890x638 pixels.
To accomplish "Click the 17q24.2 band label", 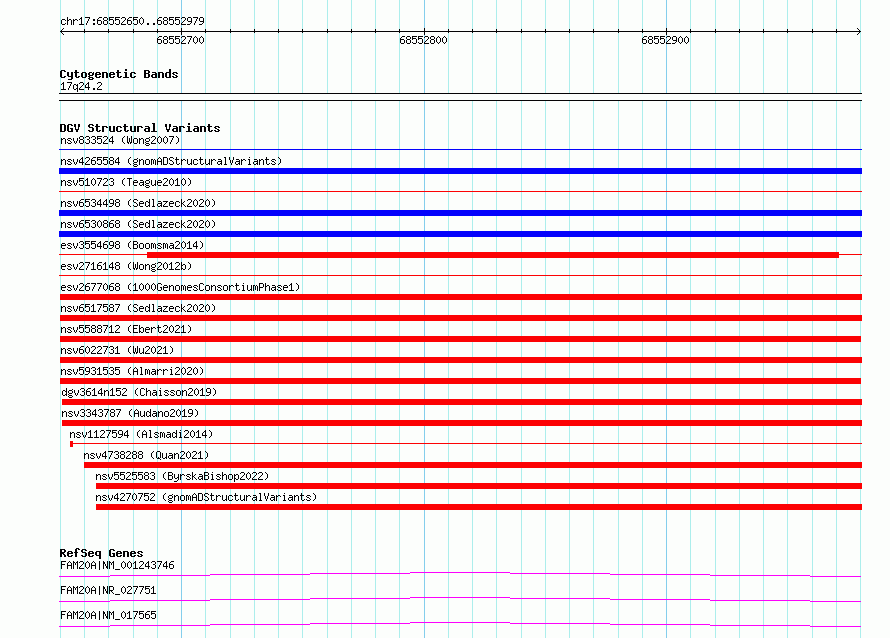I will [x=81, y=86].
